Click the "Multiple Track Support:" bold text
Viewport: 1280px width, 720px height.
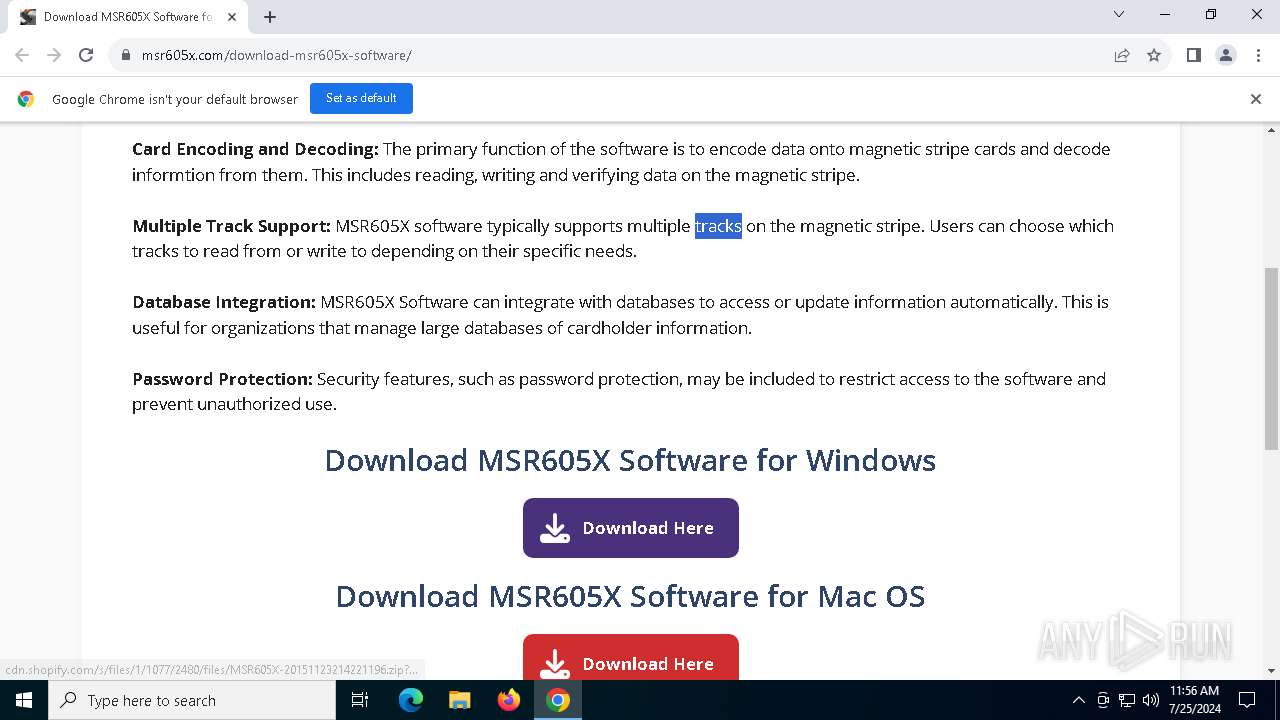point(231,226)
